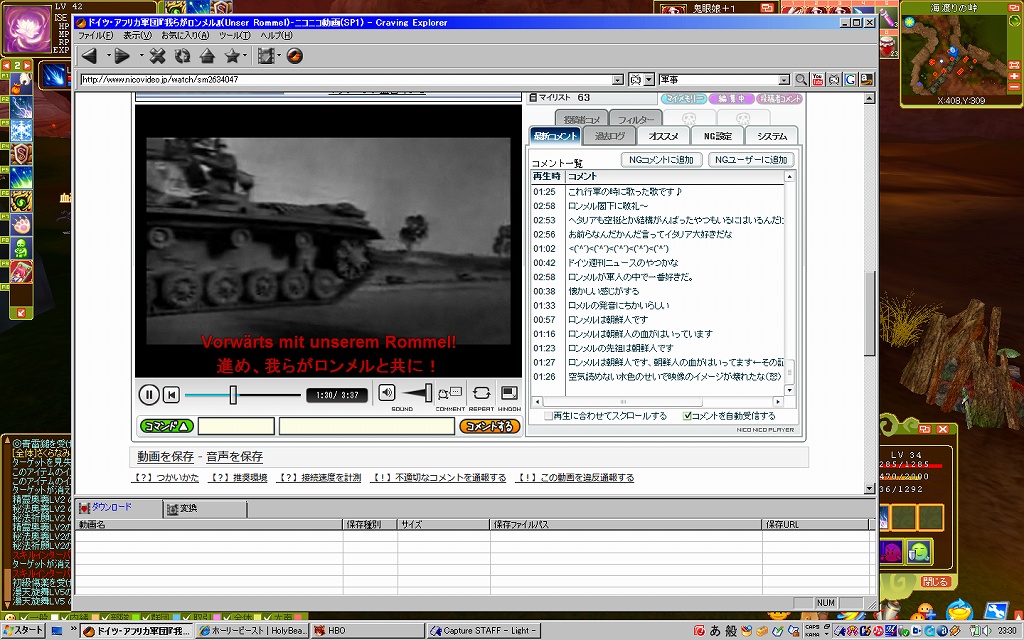The height and width of the screenshot is (640, 1024).
Task: Toggle REPEAT playback in the player
Action: pos(481,393)
